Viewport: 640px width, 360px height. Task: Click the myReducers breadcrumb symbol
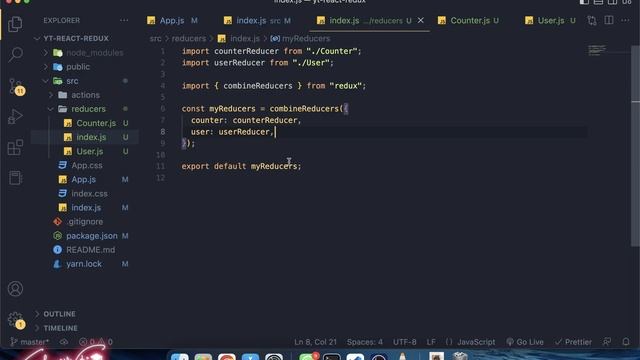(306, 38)
